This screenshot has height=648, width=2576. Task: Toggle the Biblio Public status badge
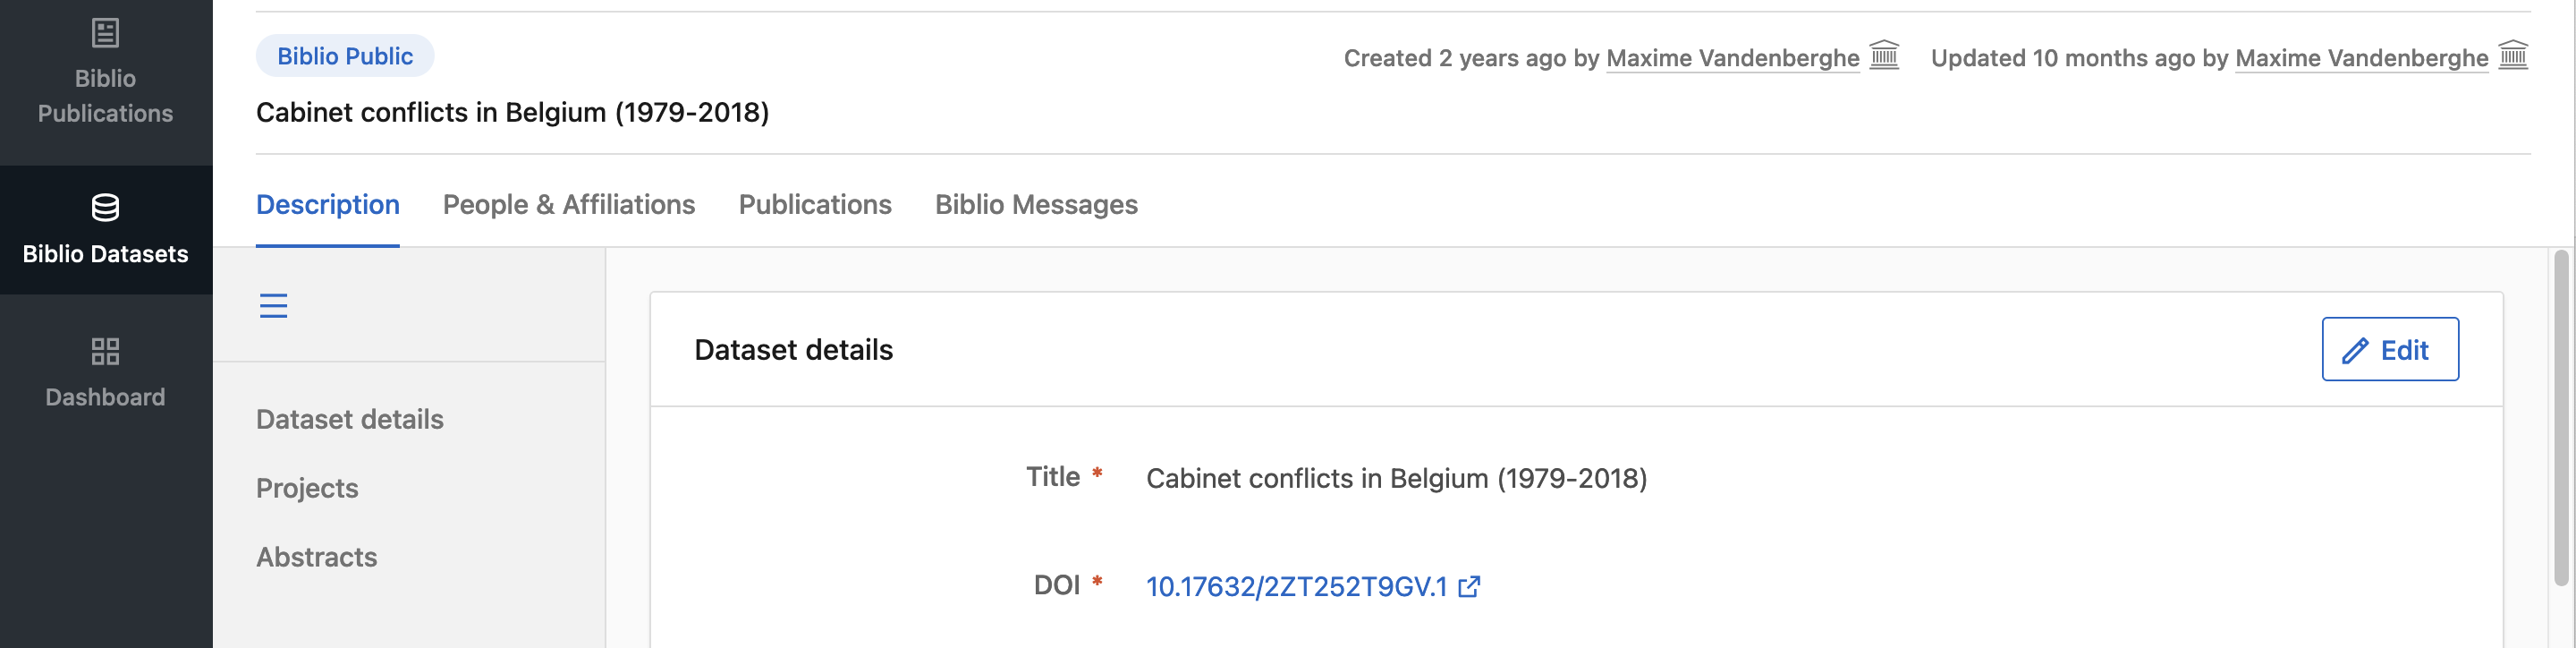point(344,55)
